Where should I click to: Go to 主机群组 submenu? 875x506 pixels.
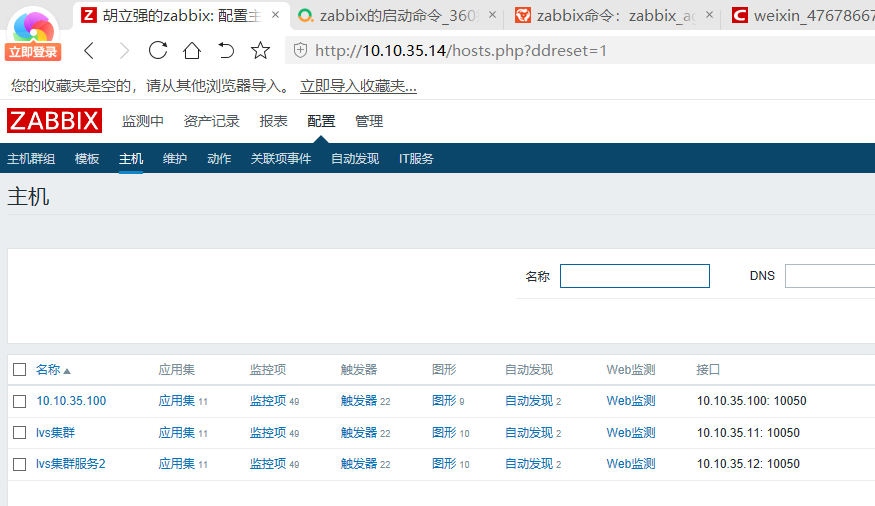(31, 159)
